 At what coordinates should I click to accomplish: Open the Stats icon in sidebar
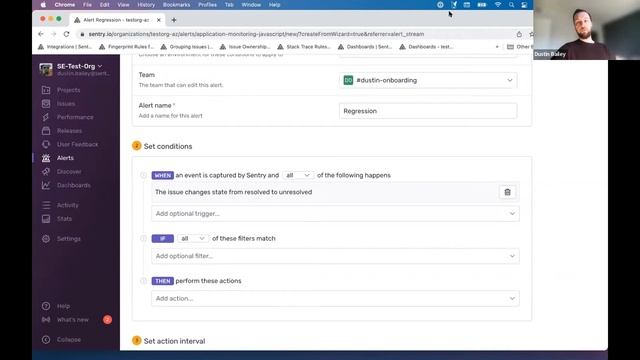click(46, 219)
